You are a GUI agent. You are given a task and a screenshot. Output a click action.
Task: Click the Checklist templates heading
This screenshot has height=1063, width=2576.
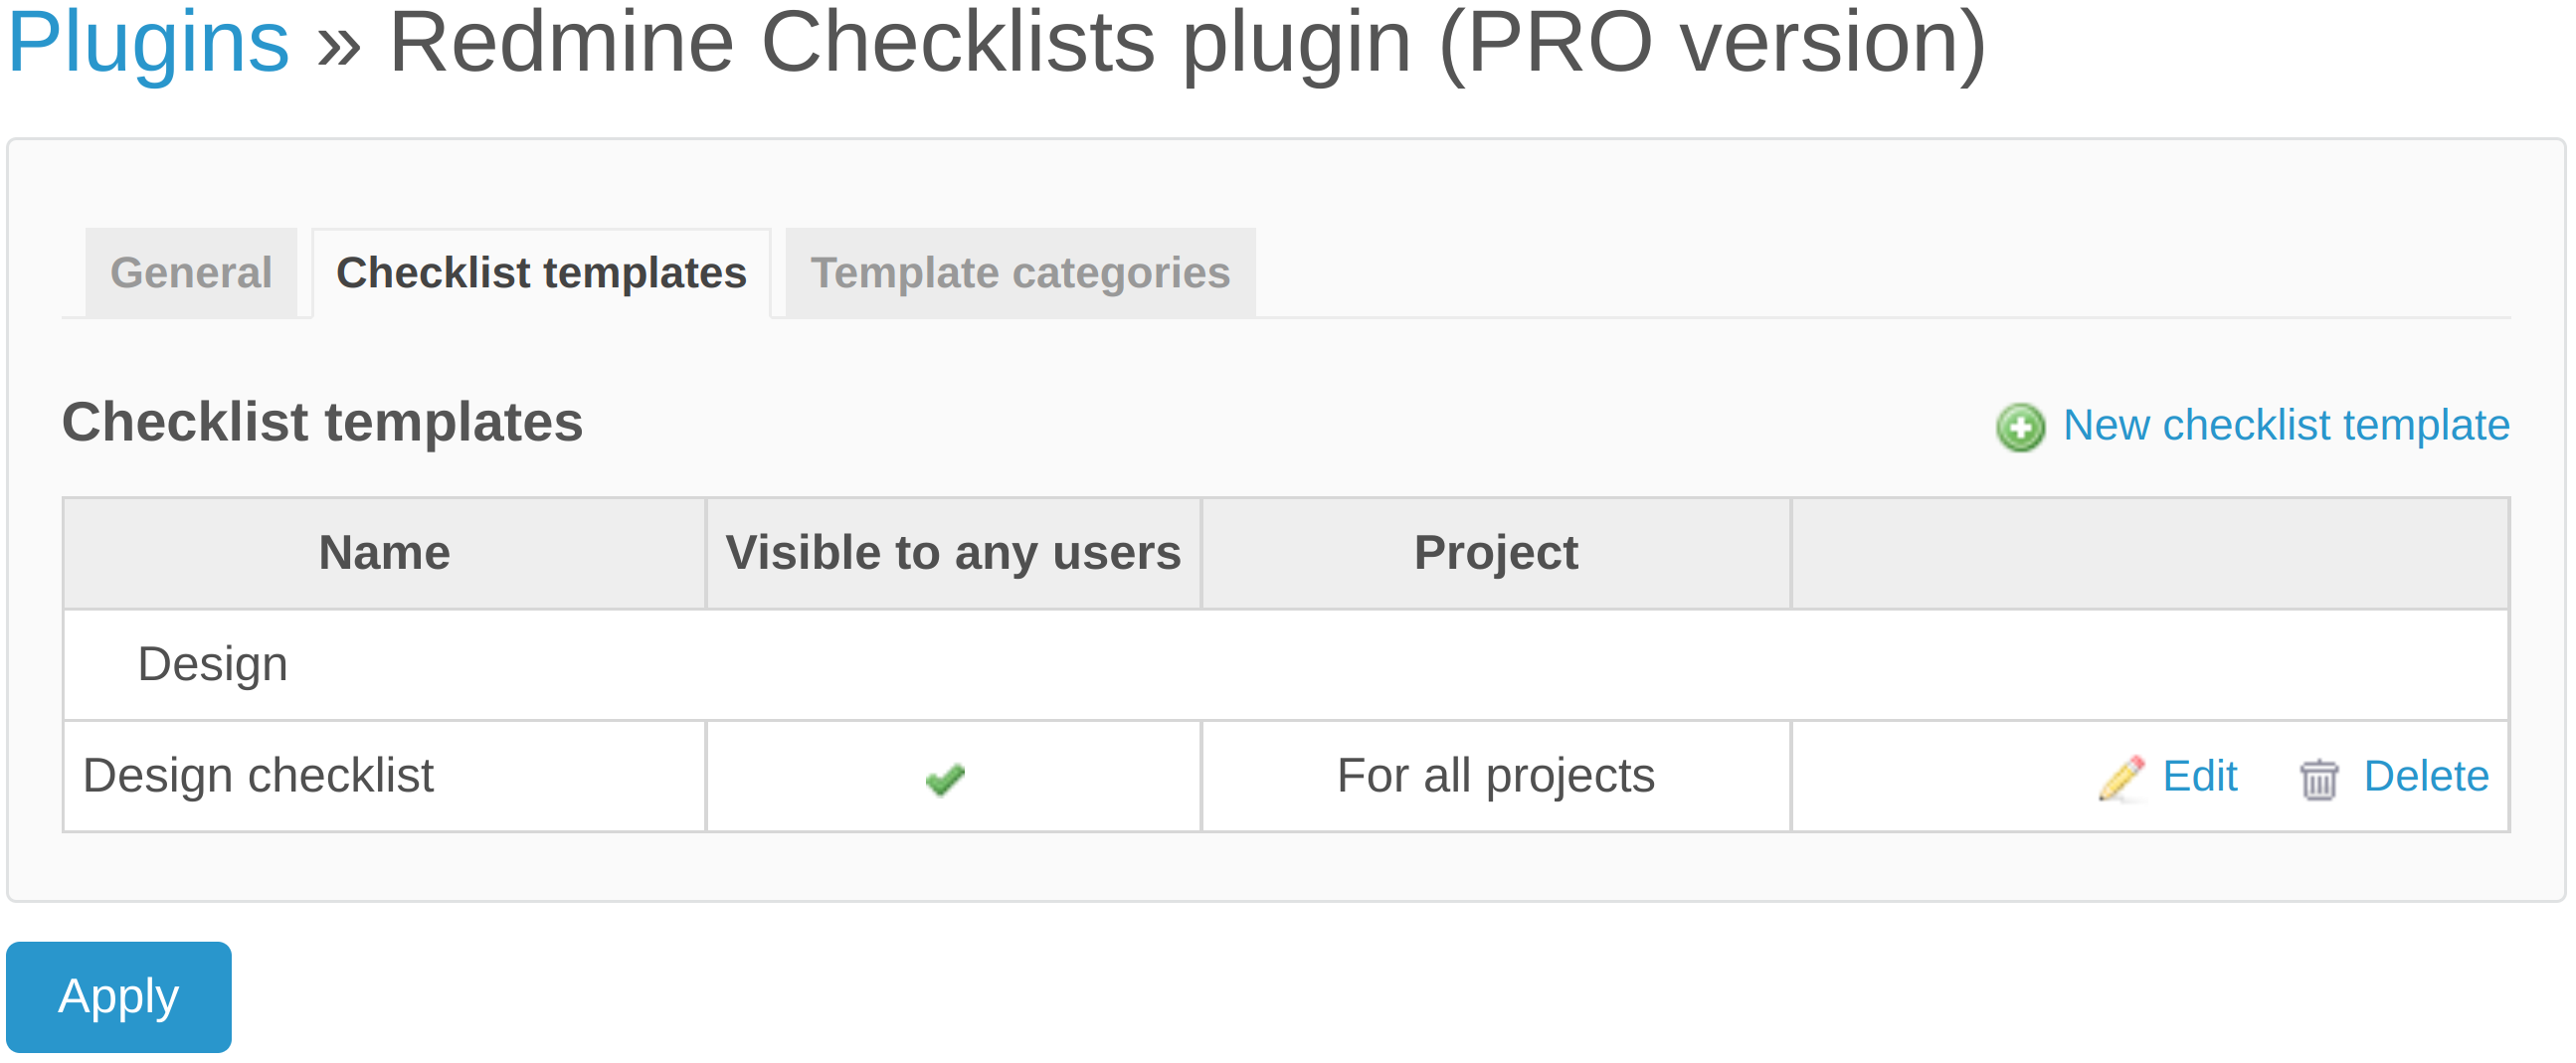(x=323, y=422)
